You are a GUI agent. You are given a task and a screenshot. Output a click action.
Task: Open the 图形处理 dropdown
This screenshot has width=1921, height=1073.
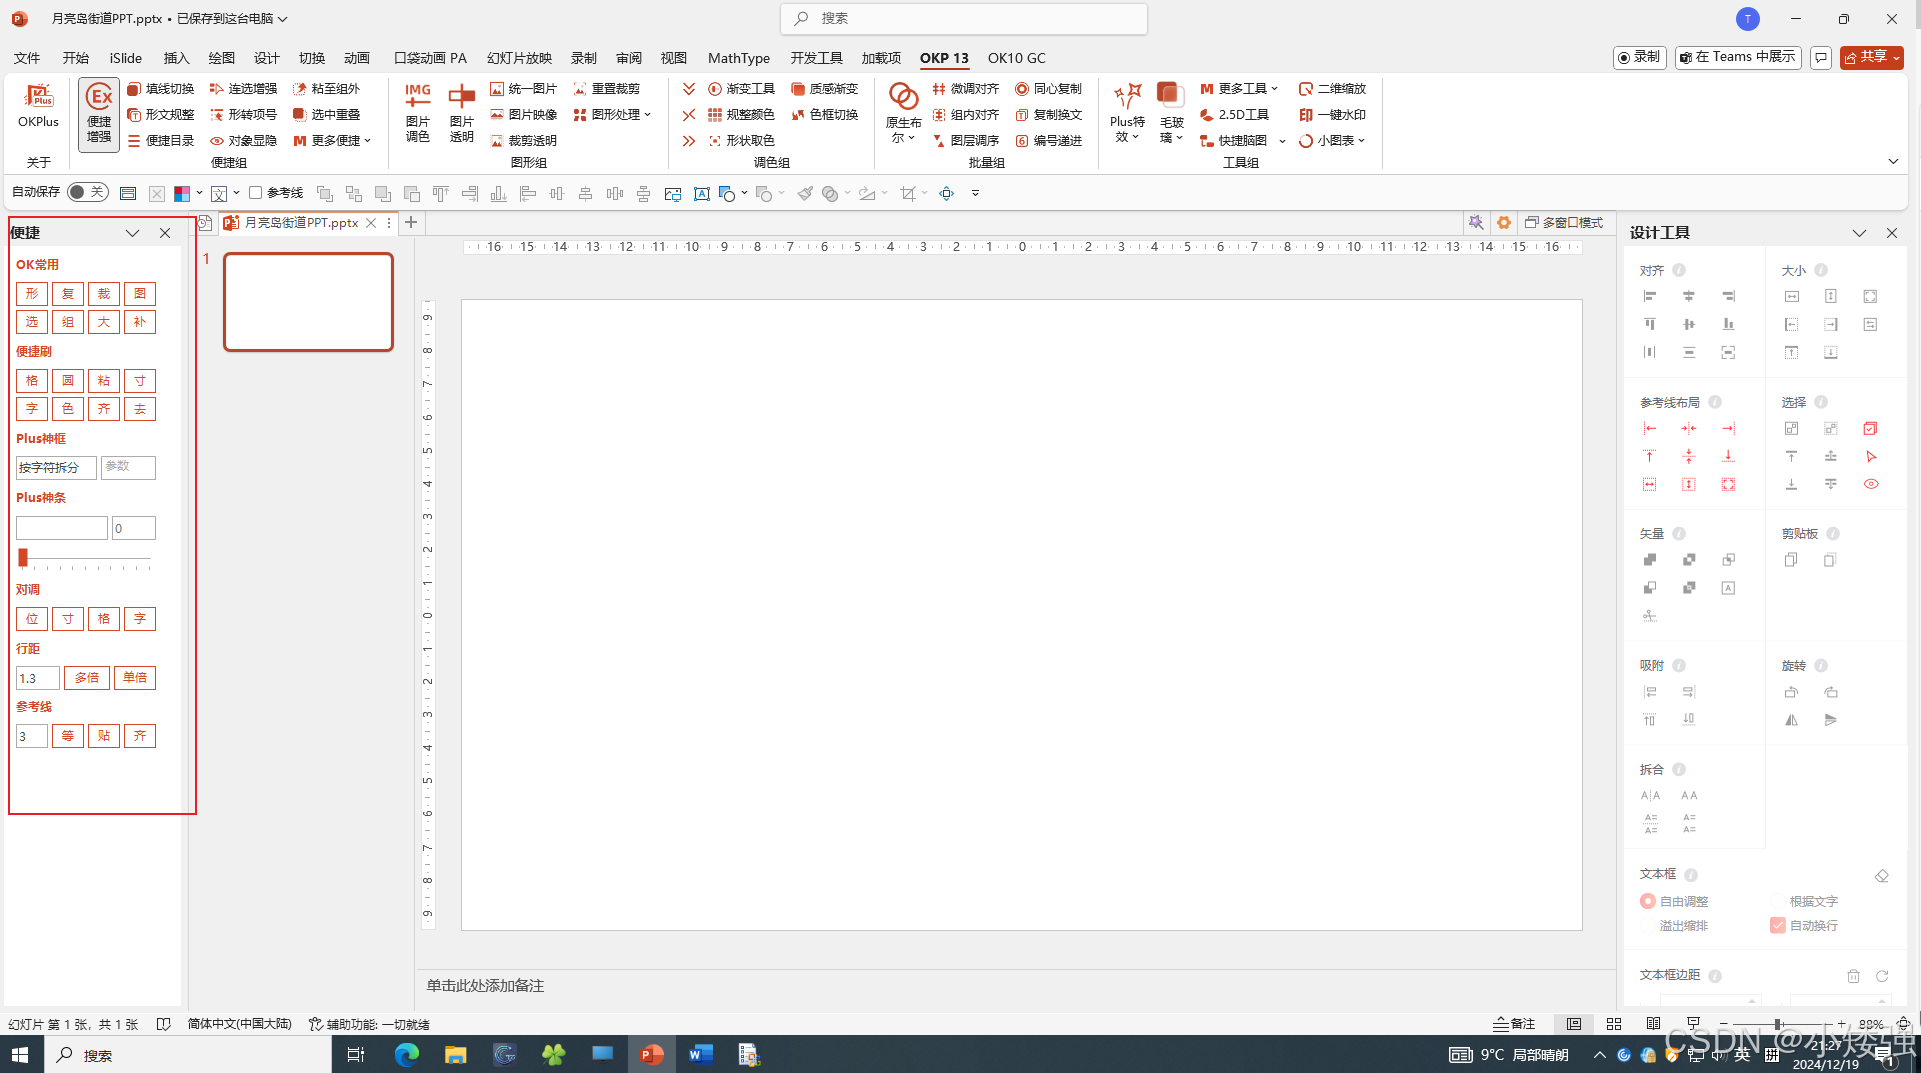[x=612, y=115]
